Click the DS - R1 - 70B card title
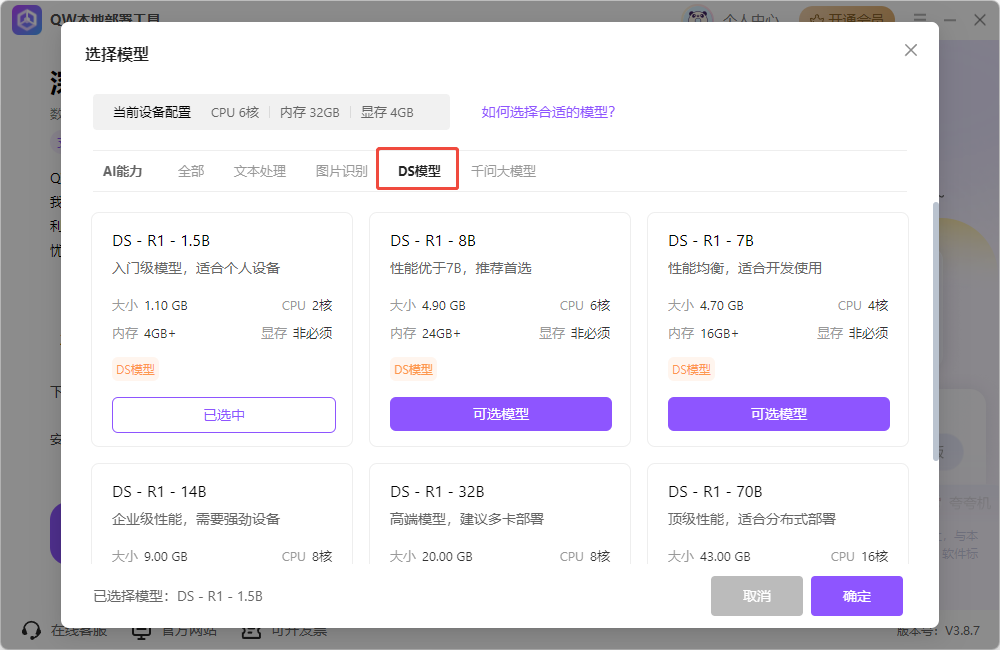 coord(716,492)
